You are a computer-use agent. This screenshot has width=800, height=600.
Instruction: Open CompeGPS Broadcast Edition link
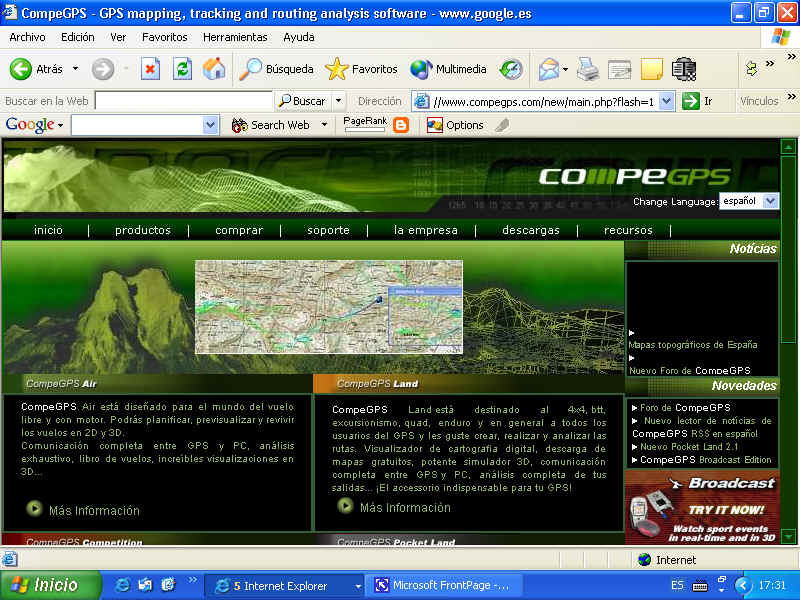pyautogui.click(x=706, y=460)
